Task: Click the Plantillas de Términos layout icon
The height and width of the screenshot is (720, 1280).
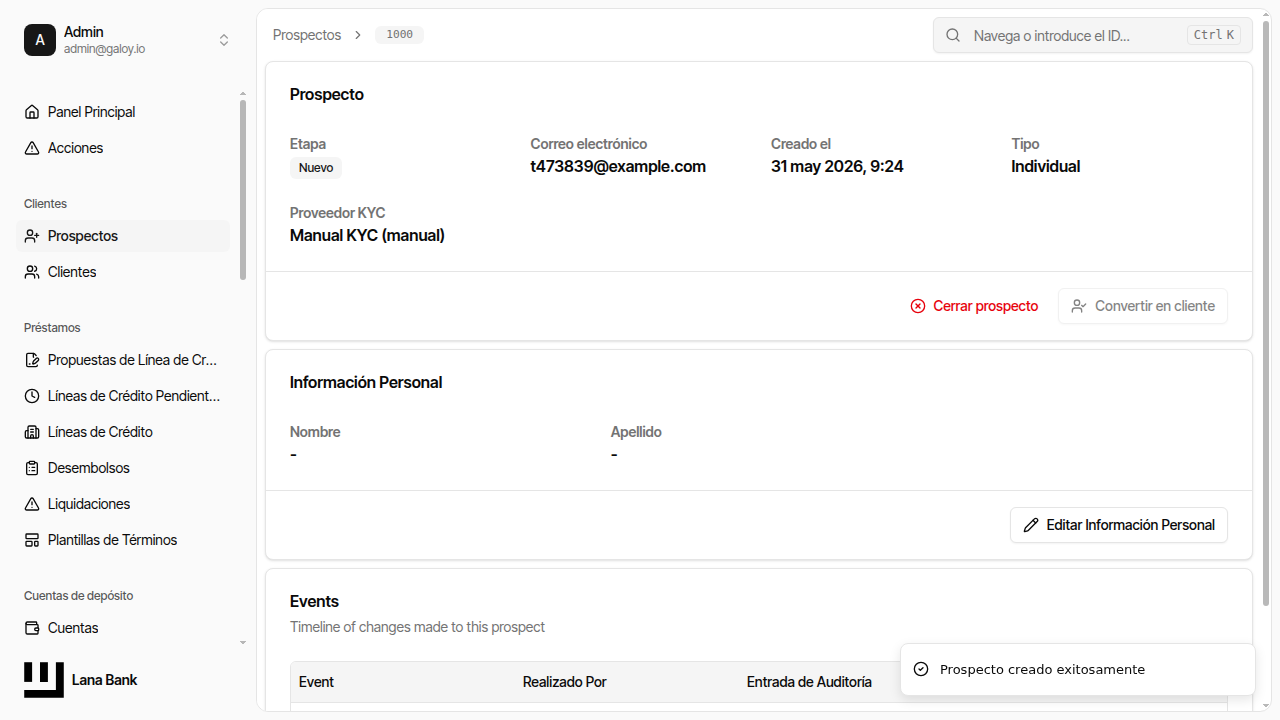Action: pos(32,540)
